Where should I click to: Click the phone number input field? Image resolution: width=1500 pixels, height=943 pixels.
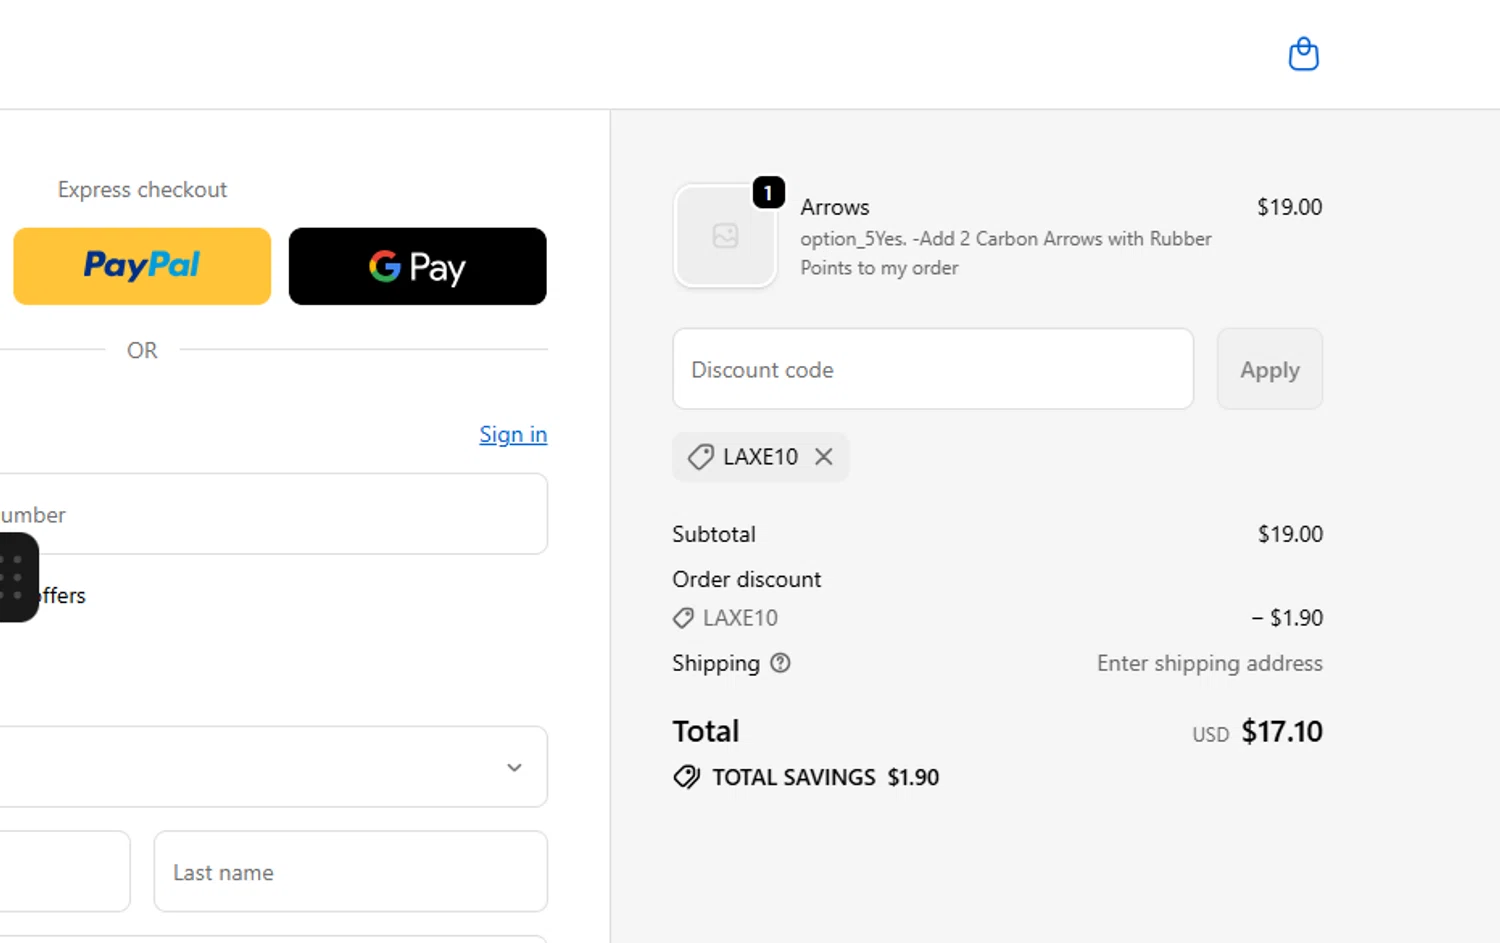pyautogui.click(x=273, y=514)
